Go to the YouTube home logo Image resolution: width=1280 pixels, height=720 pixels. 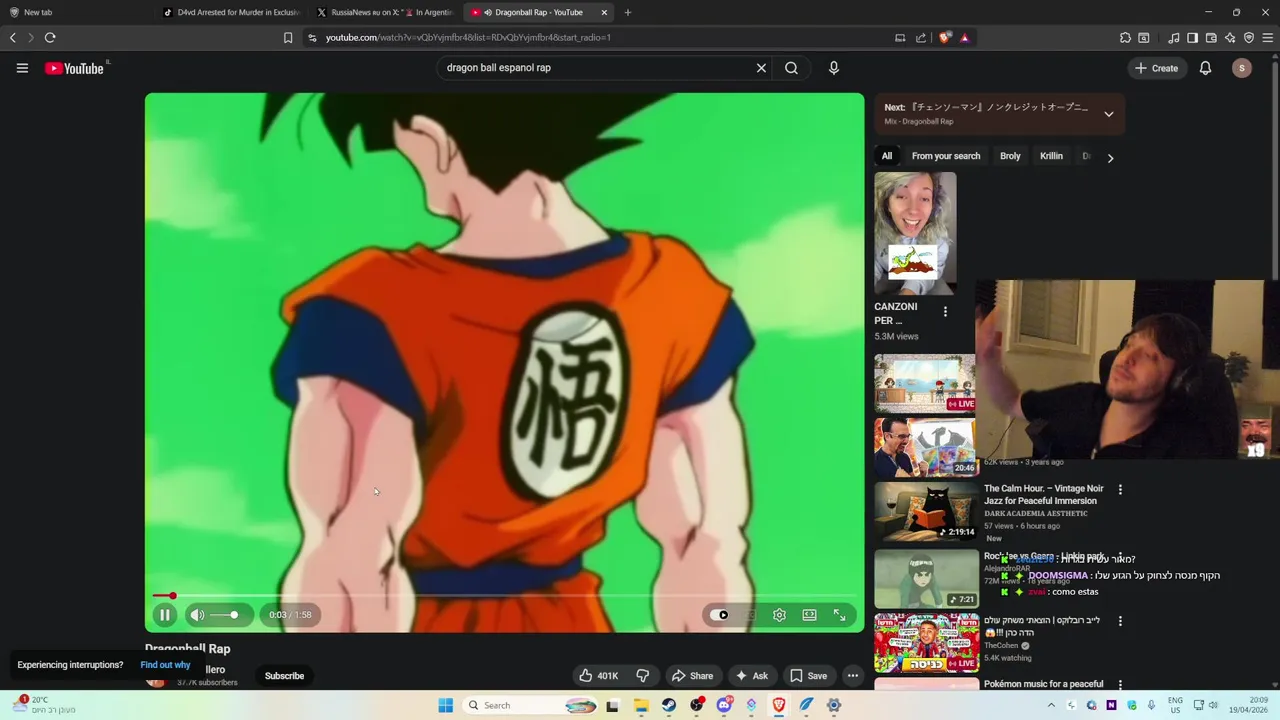pos(75,68)
